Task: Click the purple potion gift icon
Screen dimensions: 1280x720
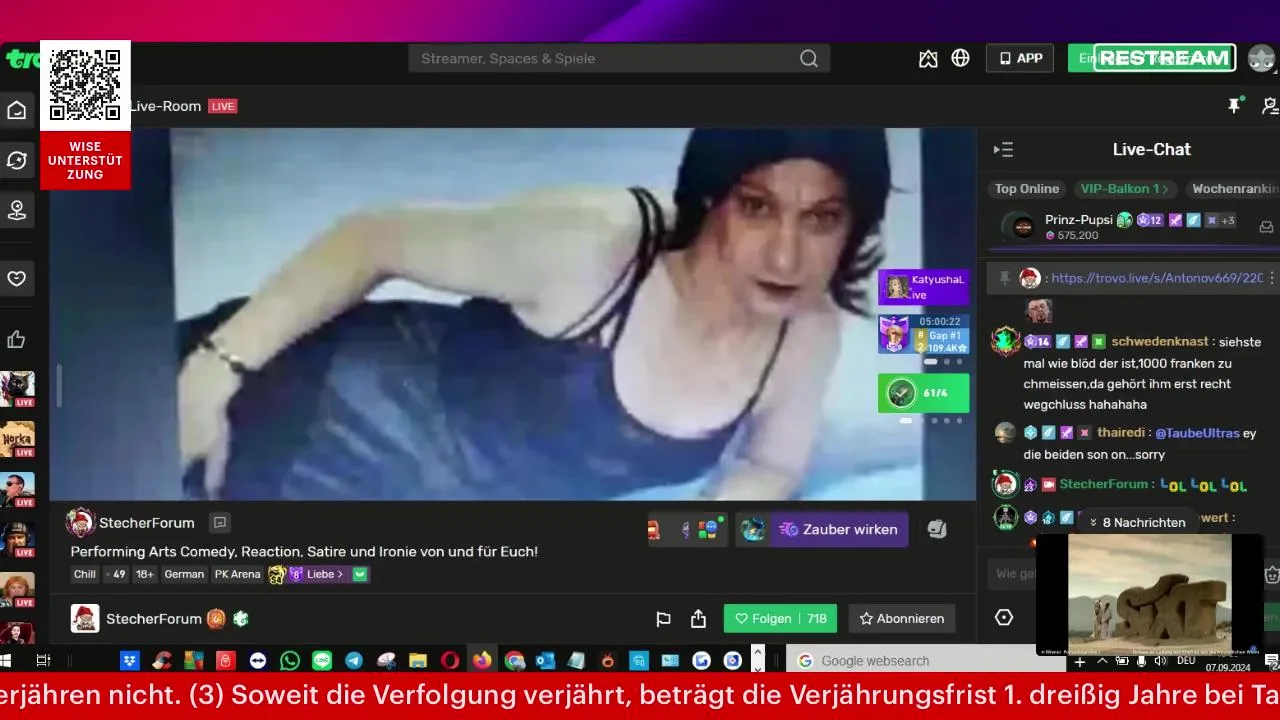Action: [685, 530]
